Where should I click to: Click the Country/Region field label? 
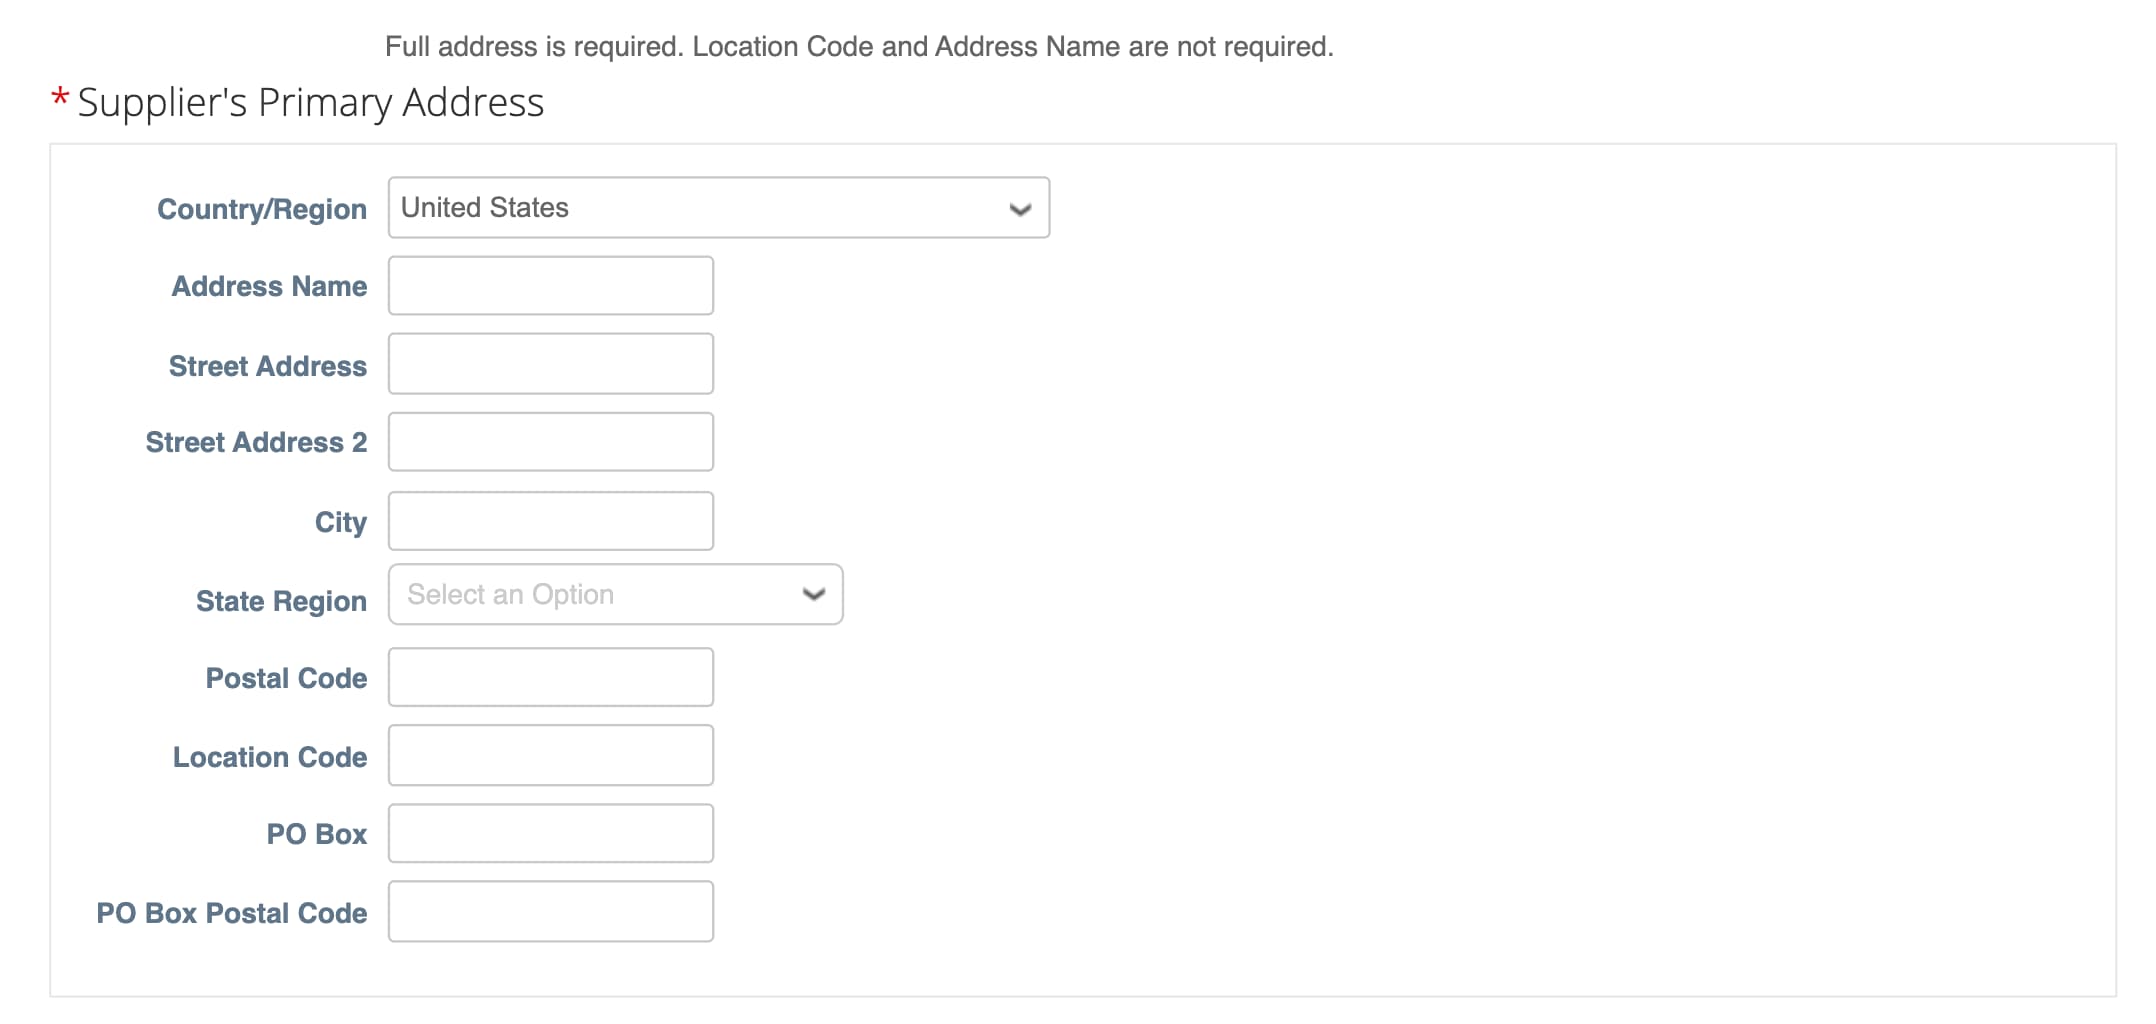(x=262, y=209)
